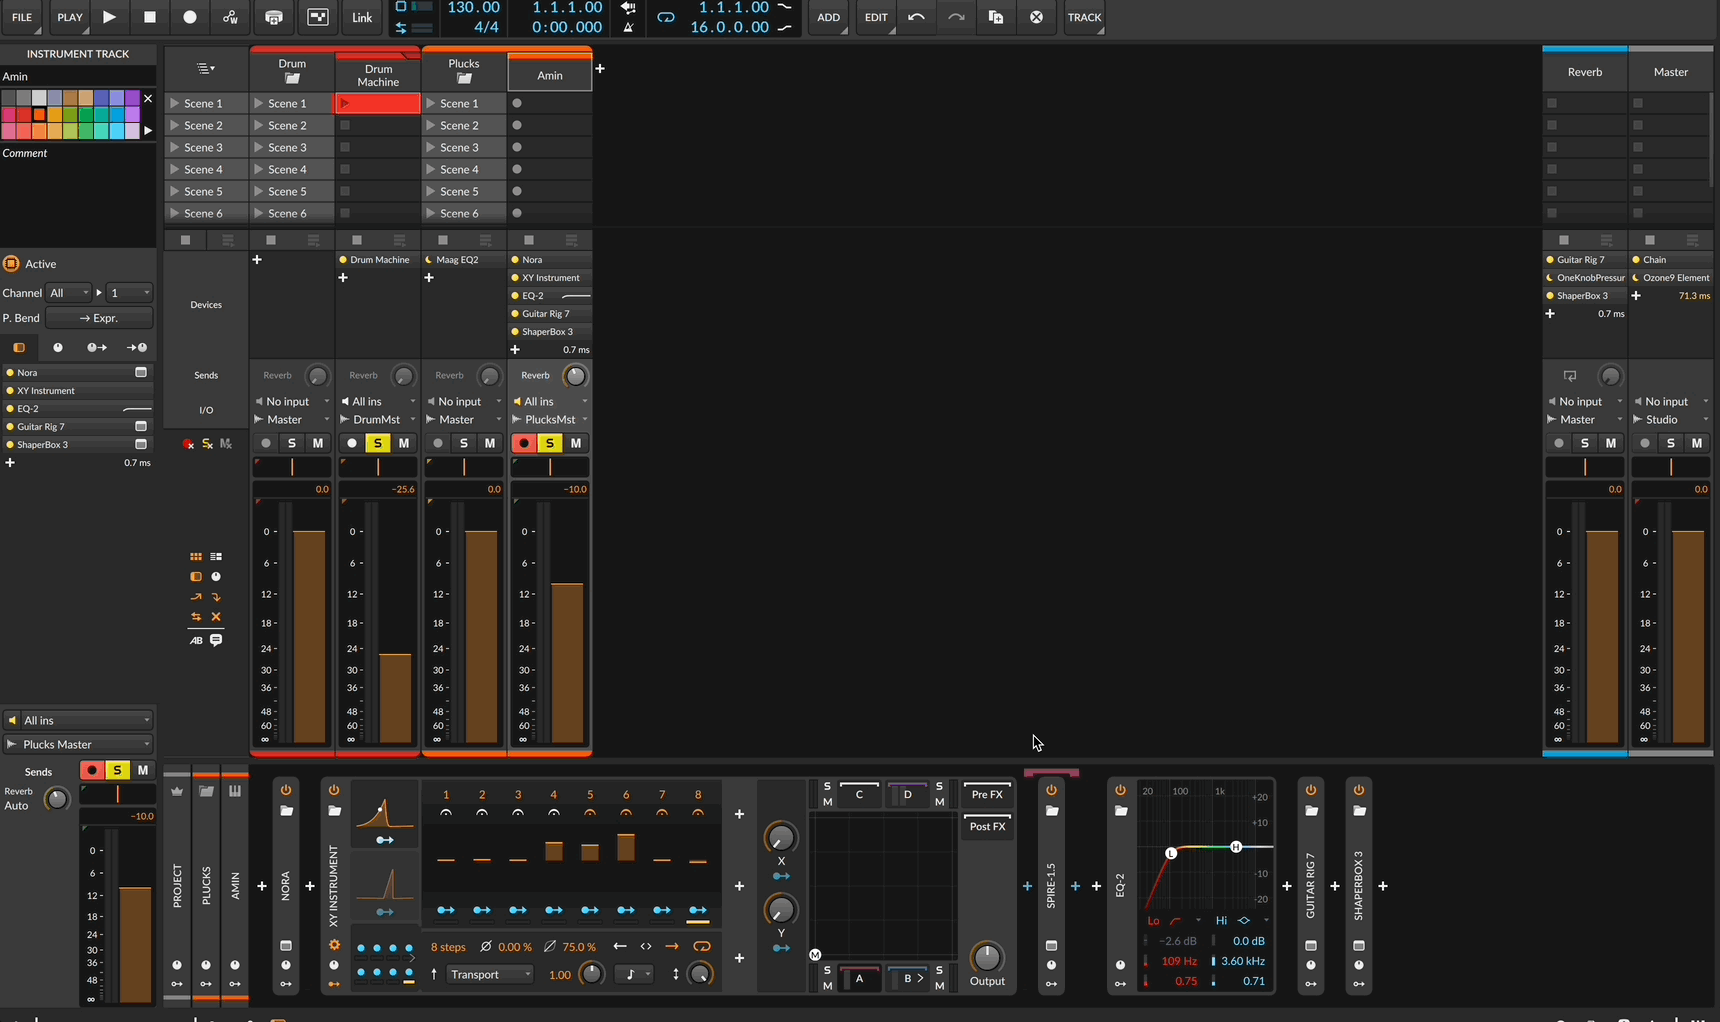Toggle EQ-2 device power icon in device panel
Image resolution: width=1720 pixels, height=1022 pixels.
pyautogui.click(x=1120, y=790)
